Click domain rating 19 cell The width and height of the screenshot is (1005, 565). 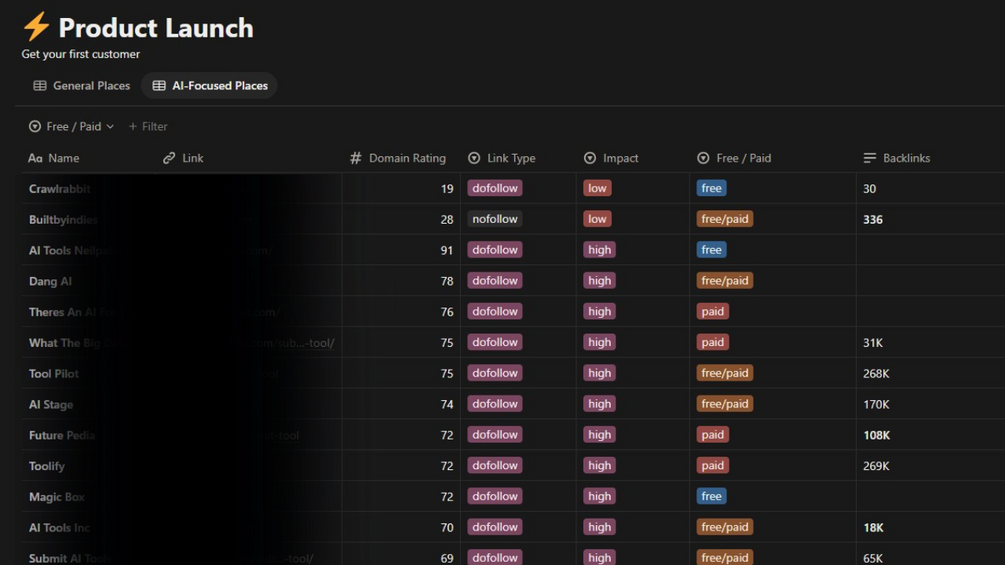pos(401,188)
